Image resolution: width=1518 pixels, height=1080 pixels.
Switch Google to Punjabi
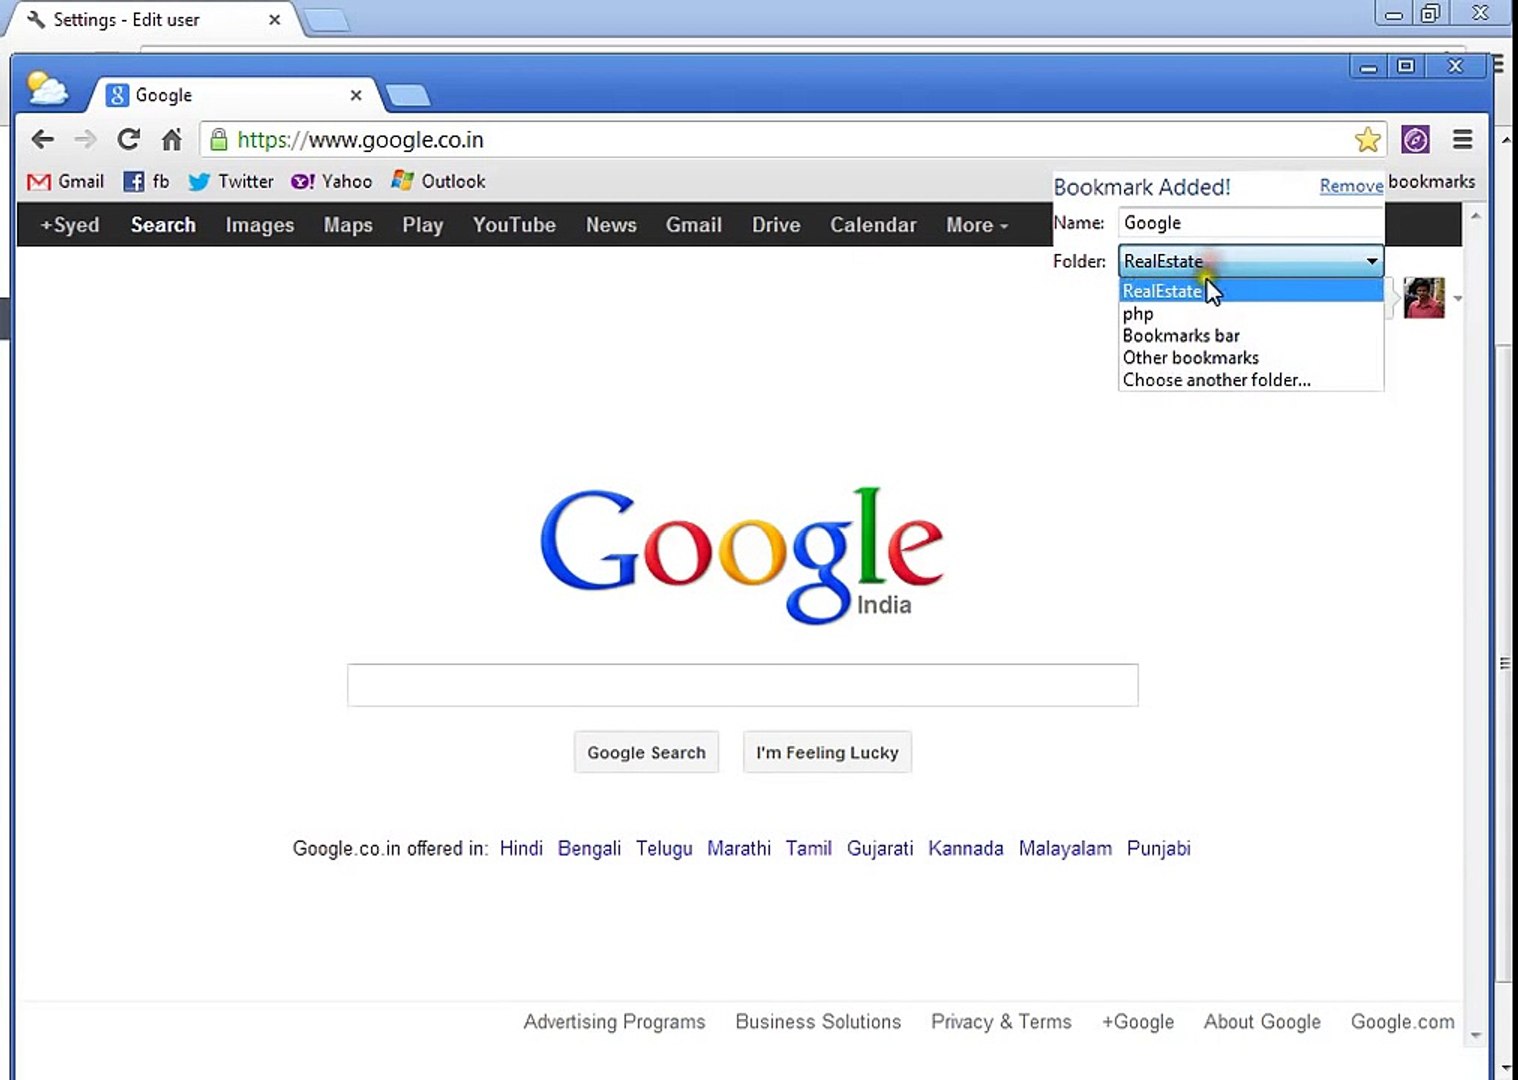[1158, 848]
